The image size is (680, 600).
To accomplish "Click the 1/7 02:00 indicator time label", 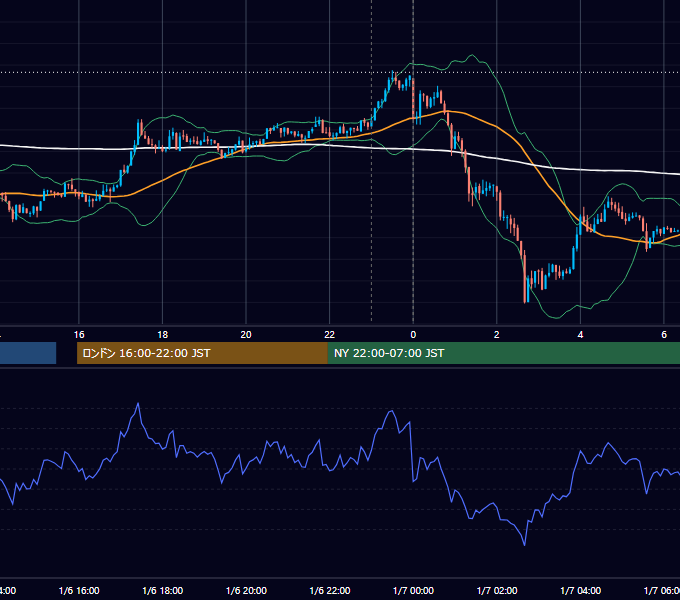I will tap(497, 591).
